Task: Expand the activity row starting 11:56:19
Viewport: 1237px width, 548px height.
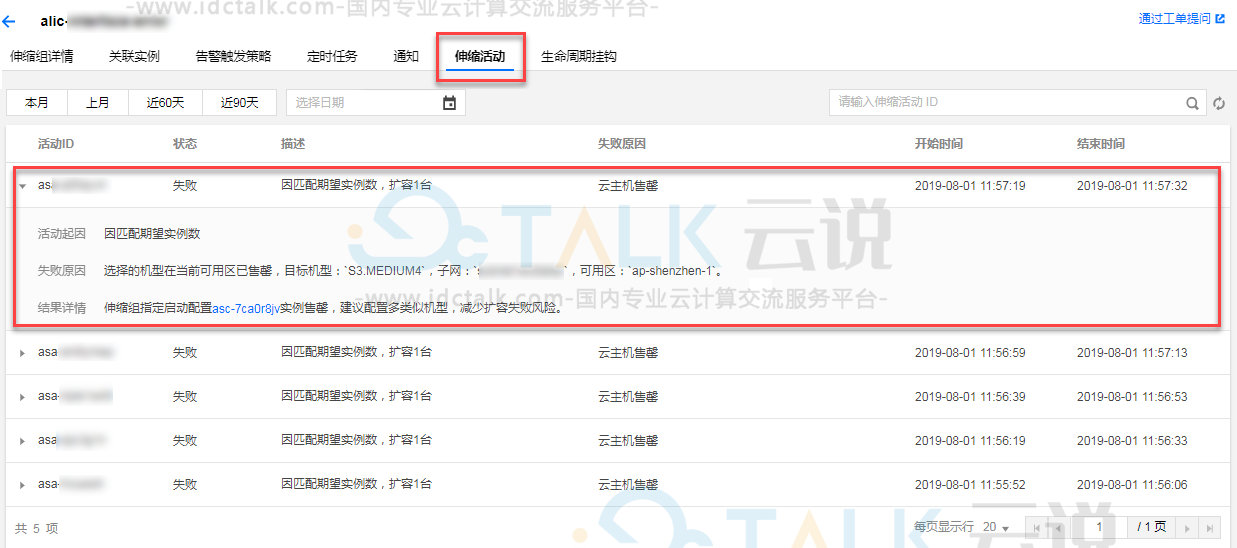Action: [x=22, y=441]
